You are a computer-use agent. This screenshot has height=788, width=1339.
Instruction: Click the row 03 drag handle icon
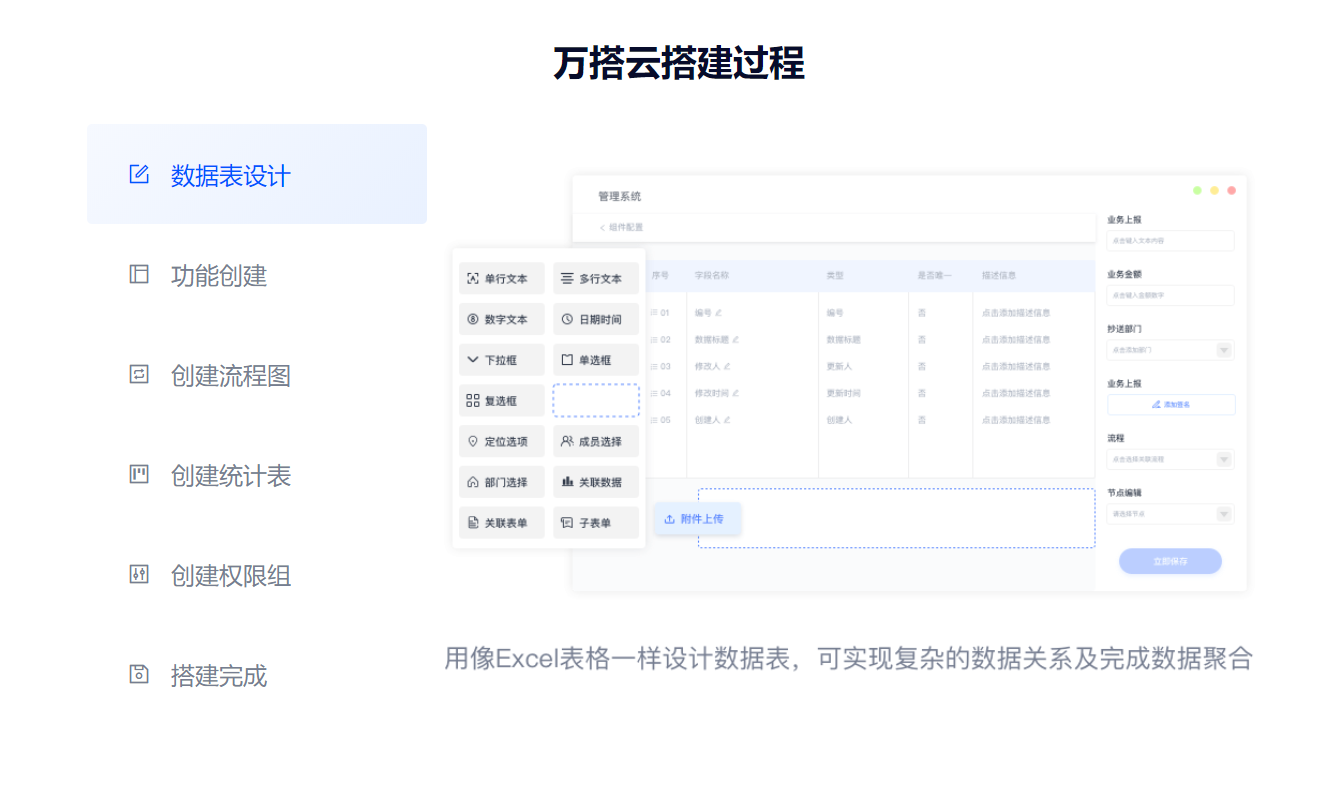pyautogui.click(x=654, y=366)
